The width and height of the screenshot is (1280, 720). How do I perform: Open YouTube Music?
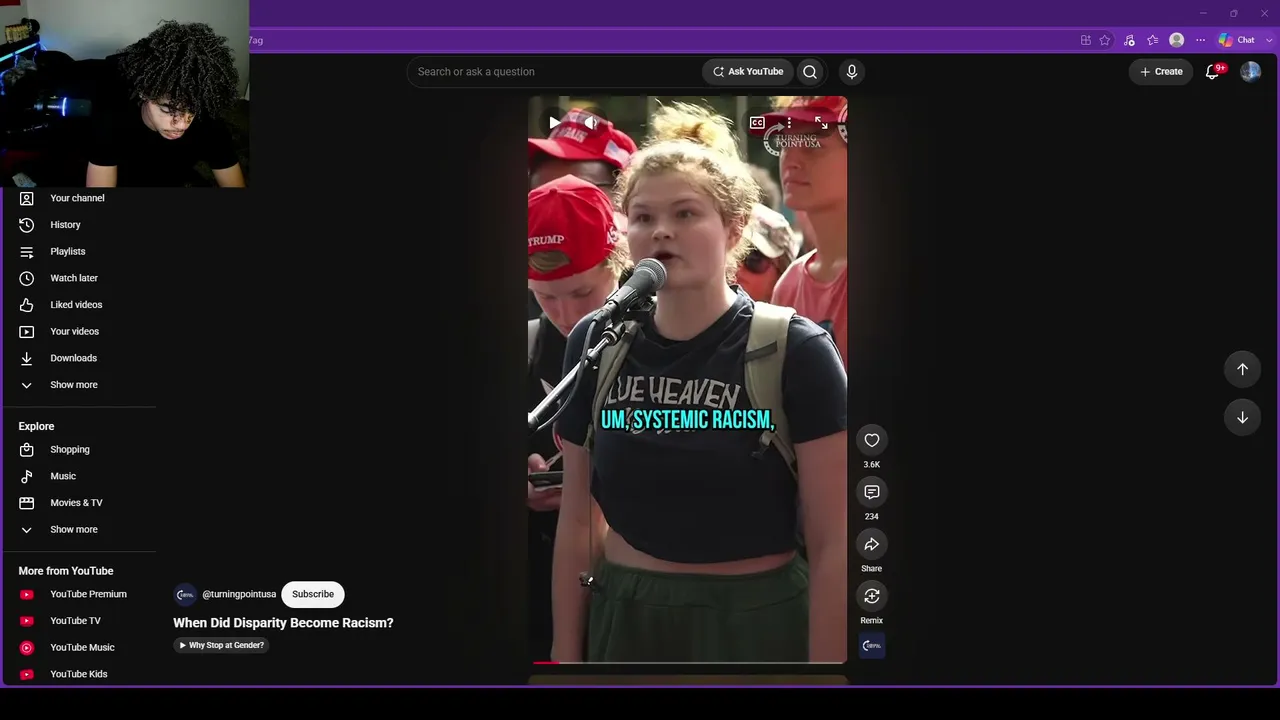[80, 647]
